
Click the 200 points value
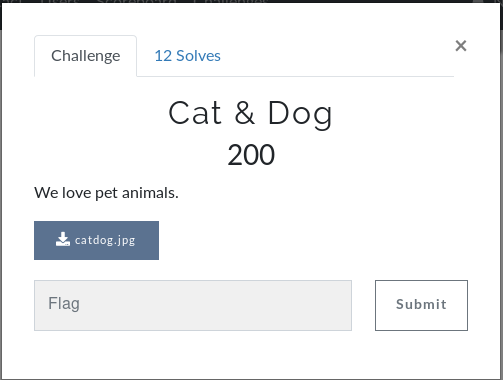(251, 155)
